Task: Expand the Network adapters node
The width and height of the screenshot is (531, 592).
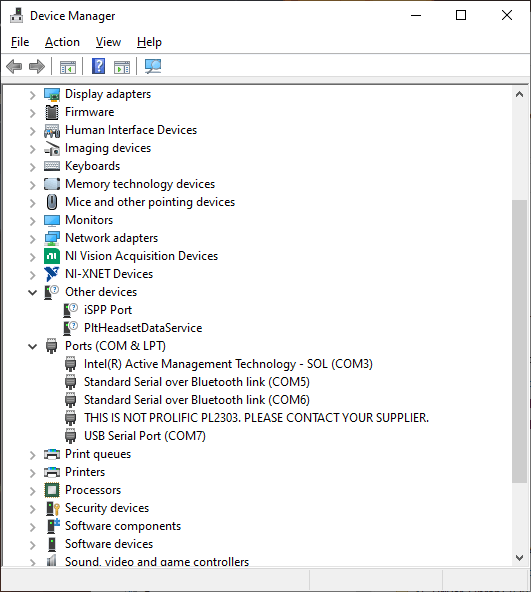Action: [33, 239]
